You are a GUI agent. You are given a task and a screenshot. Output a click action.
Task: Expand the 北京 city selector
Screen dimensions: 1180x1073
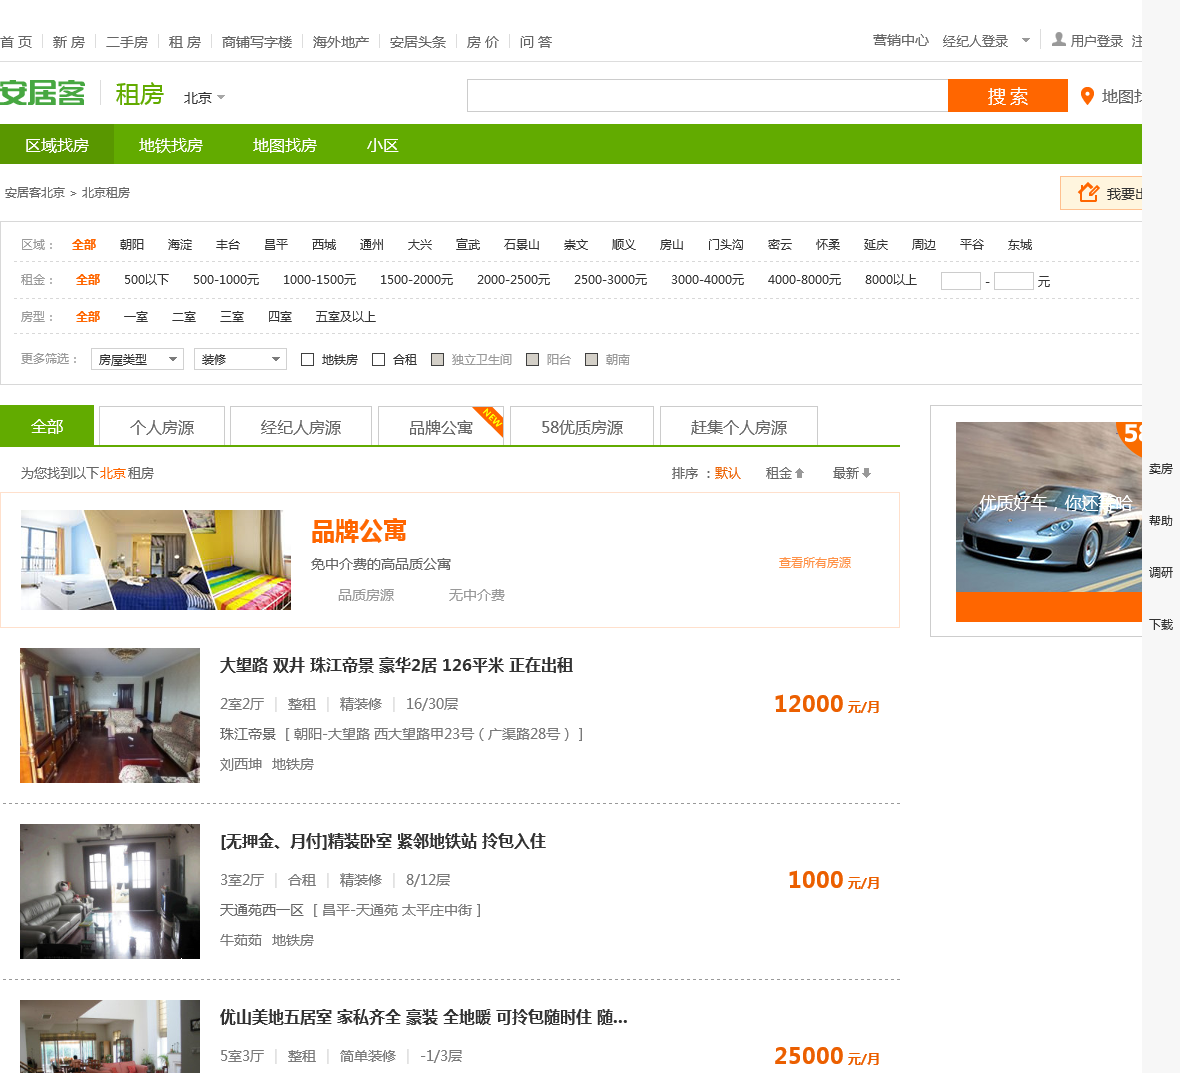click(x=204, y=98)
